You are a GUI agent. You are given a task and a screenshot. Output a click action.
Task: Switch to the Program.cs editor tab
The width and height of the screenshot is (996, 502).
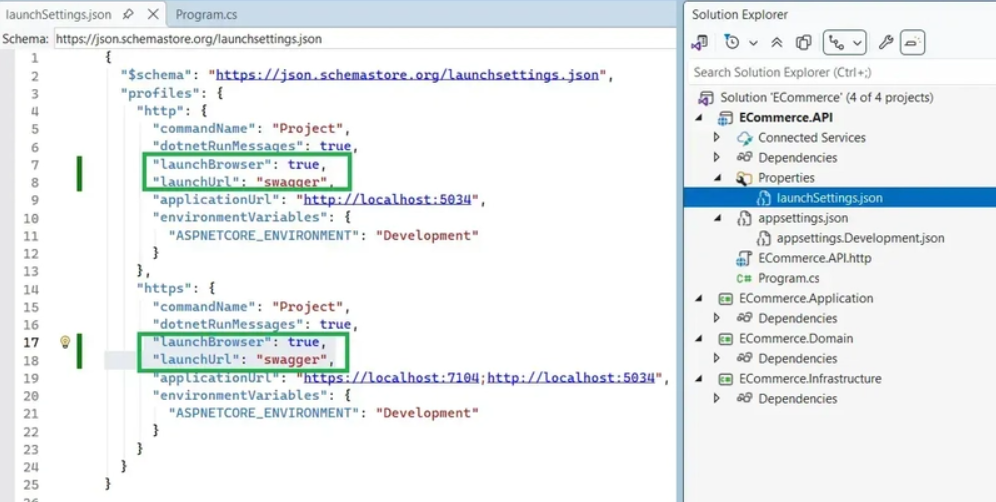pos(206,14)
